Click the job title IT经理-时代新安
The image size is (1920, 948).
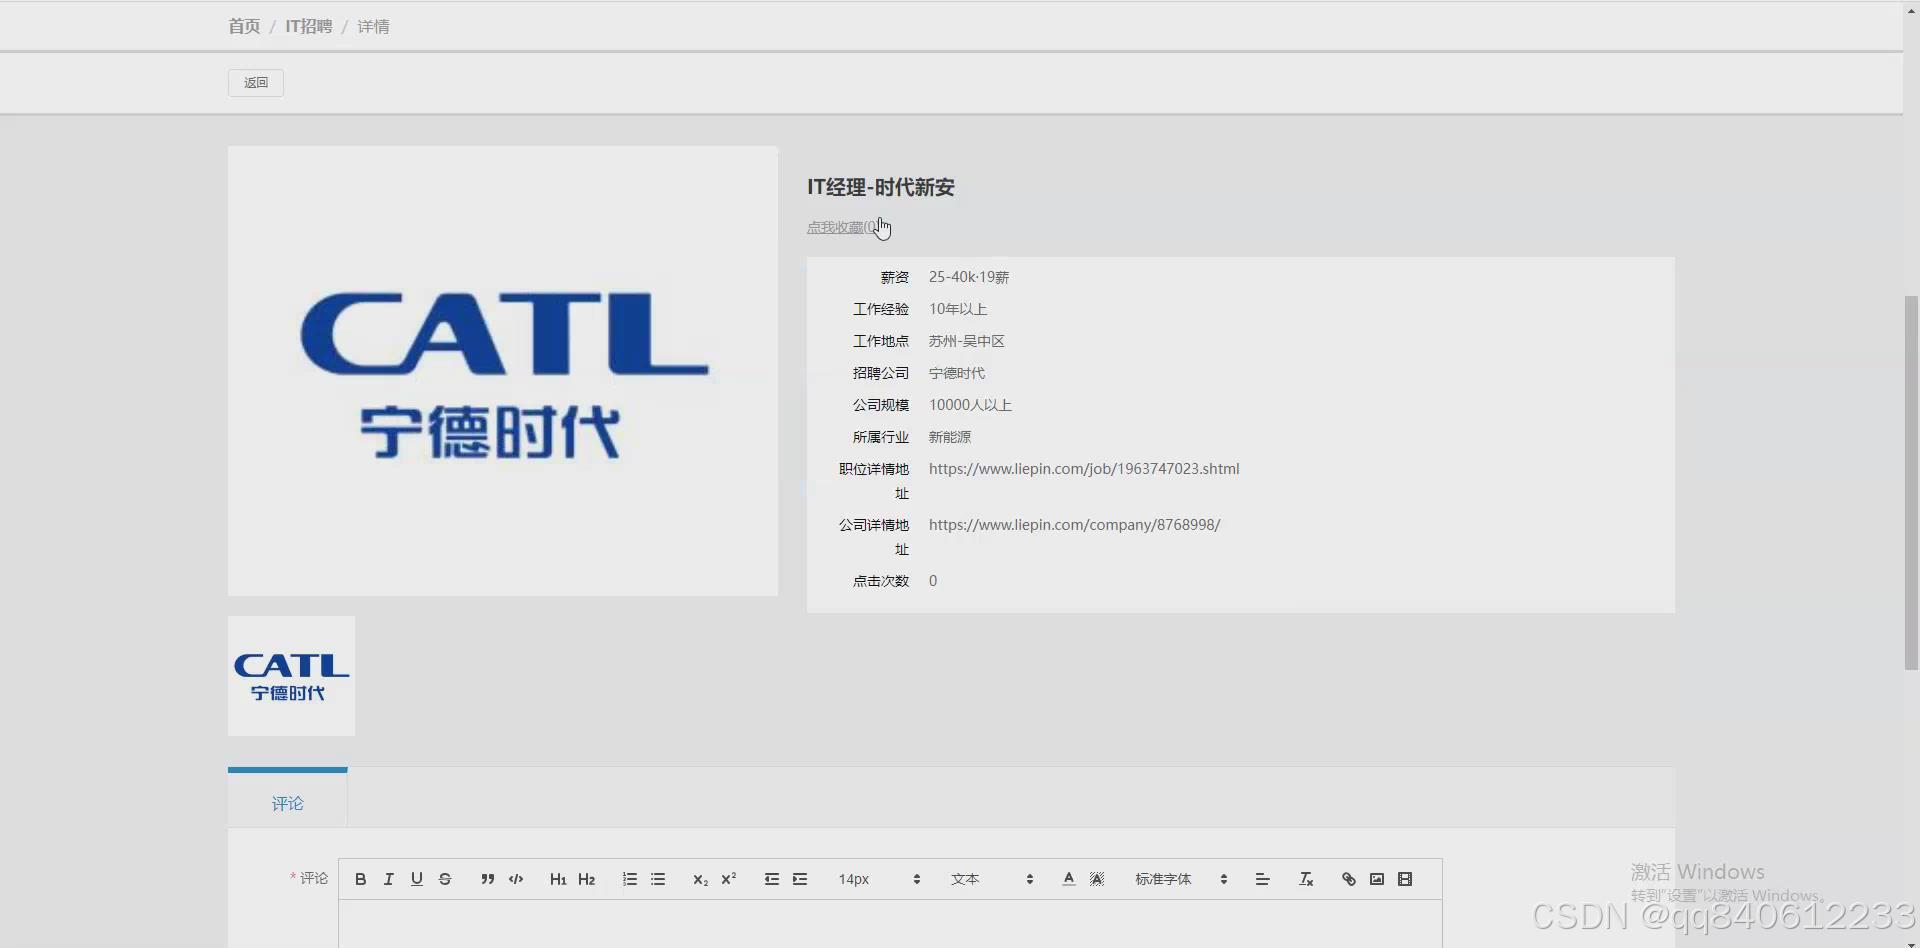tap(881, 187)
